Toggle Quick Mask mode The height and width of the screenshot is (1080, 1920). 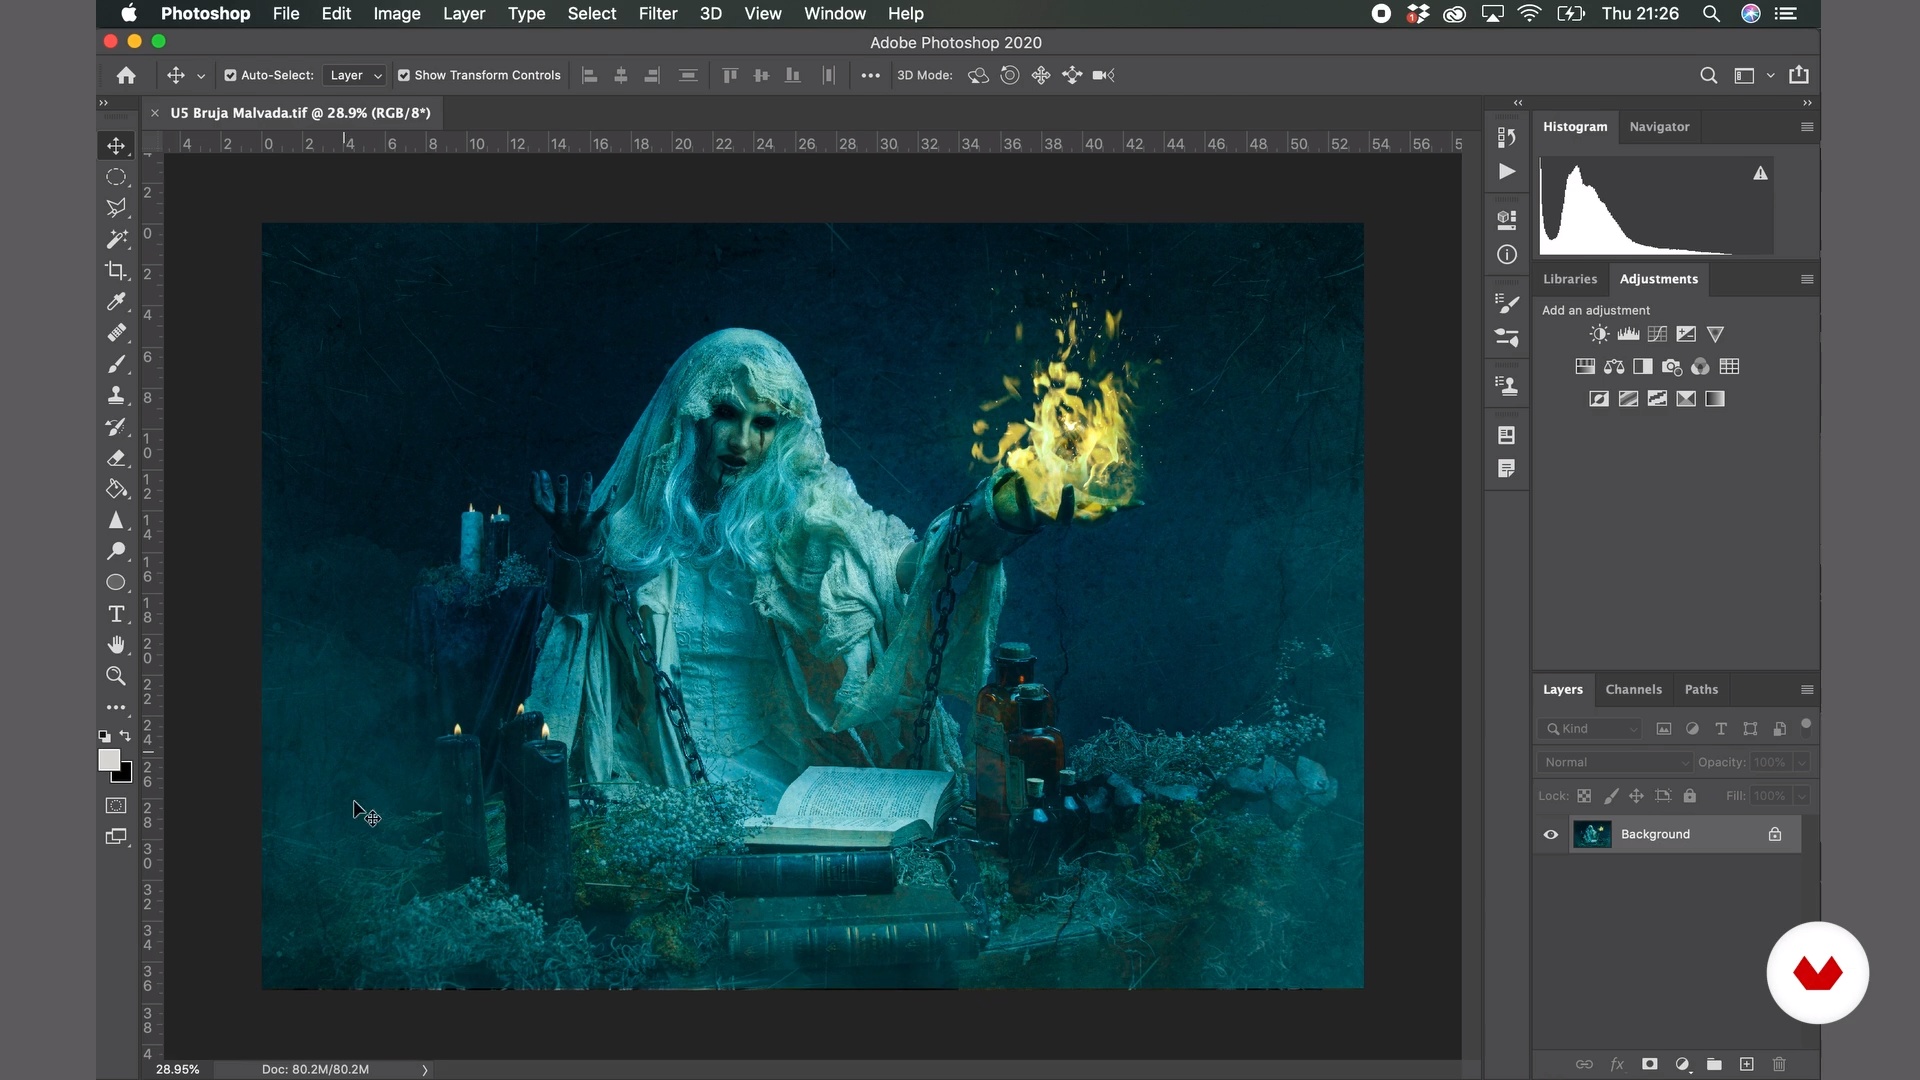coord(116,805)
